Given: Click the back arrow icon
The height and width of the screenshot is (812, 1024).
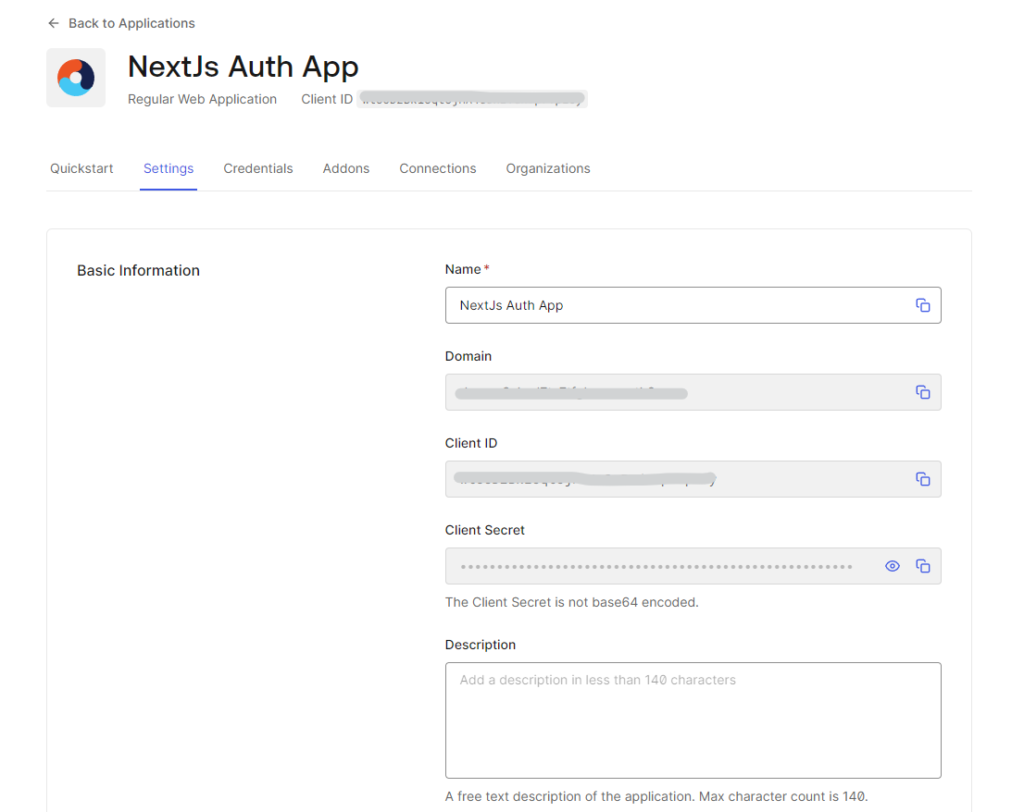Looking at the screenshot, I should tap(54, 23).
